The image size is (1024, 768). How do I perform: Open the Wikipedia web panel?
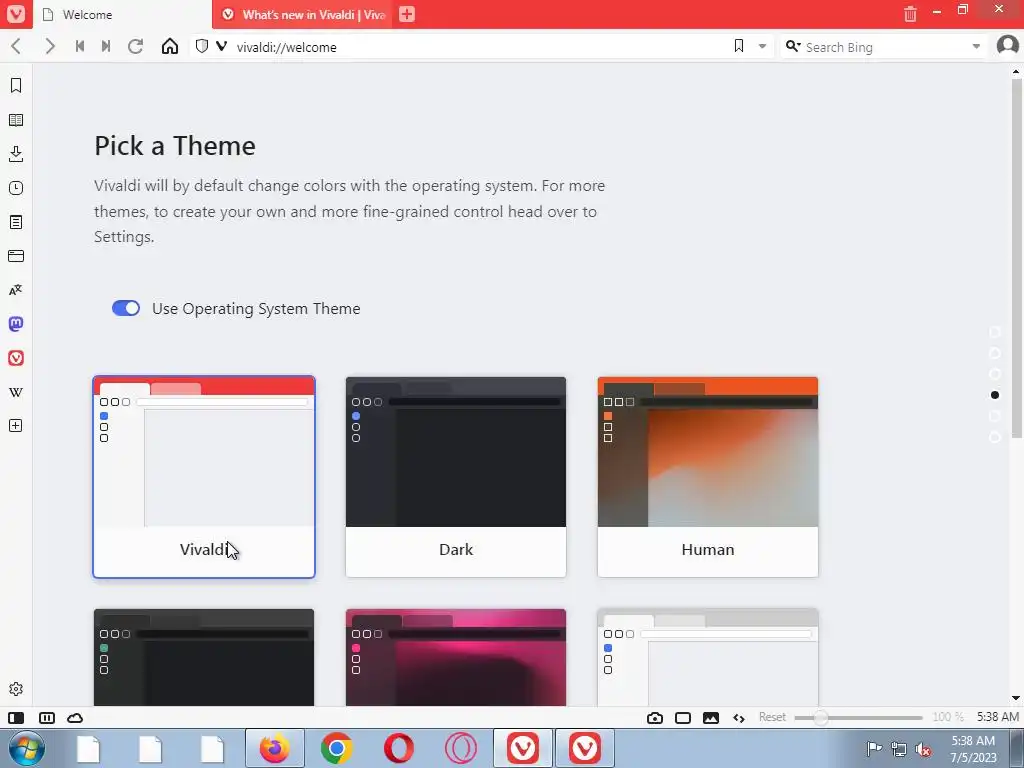tap(16, 392)
